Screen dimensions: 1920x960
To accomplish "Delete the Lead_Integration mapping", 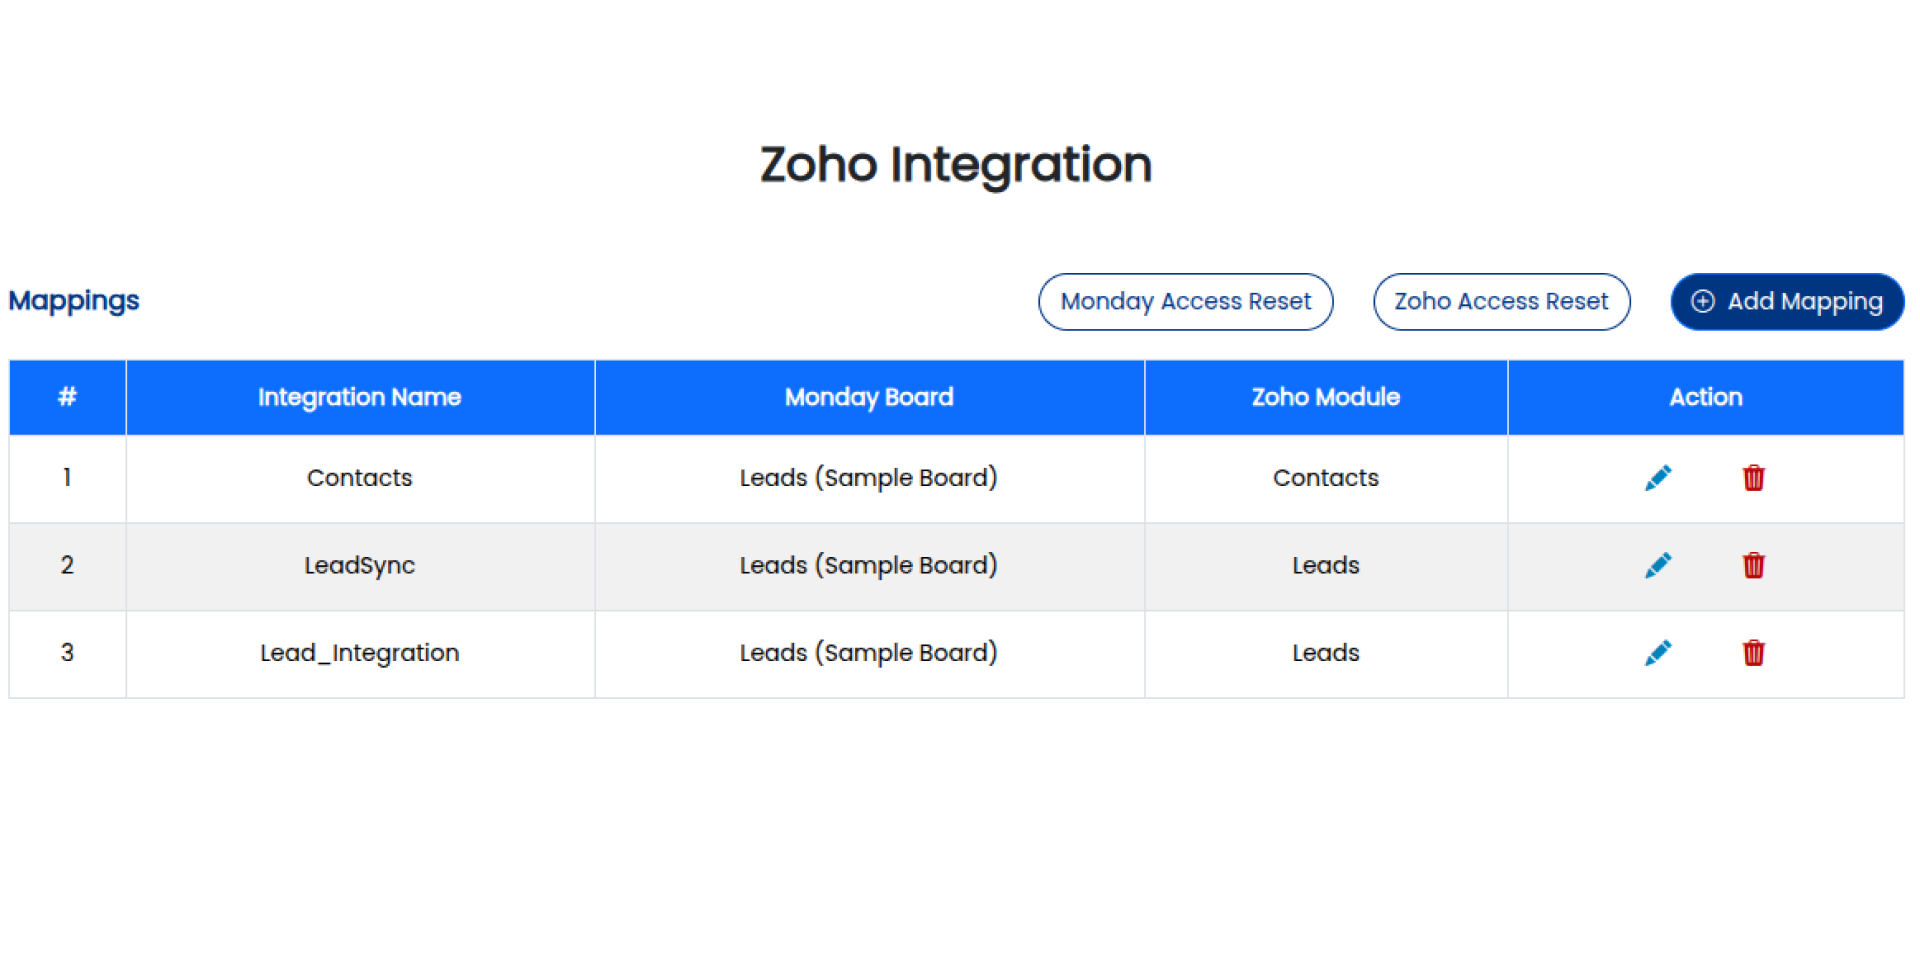I will coord(1753,653).
